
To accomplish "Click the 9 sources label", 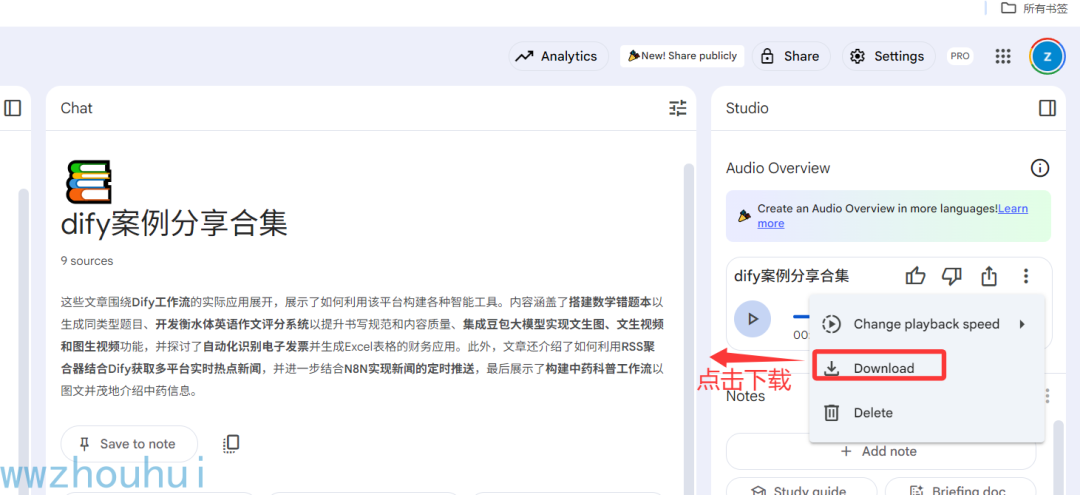I will [87, 261].
